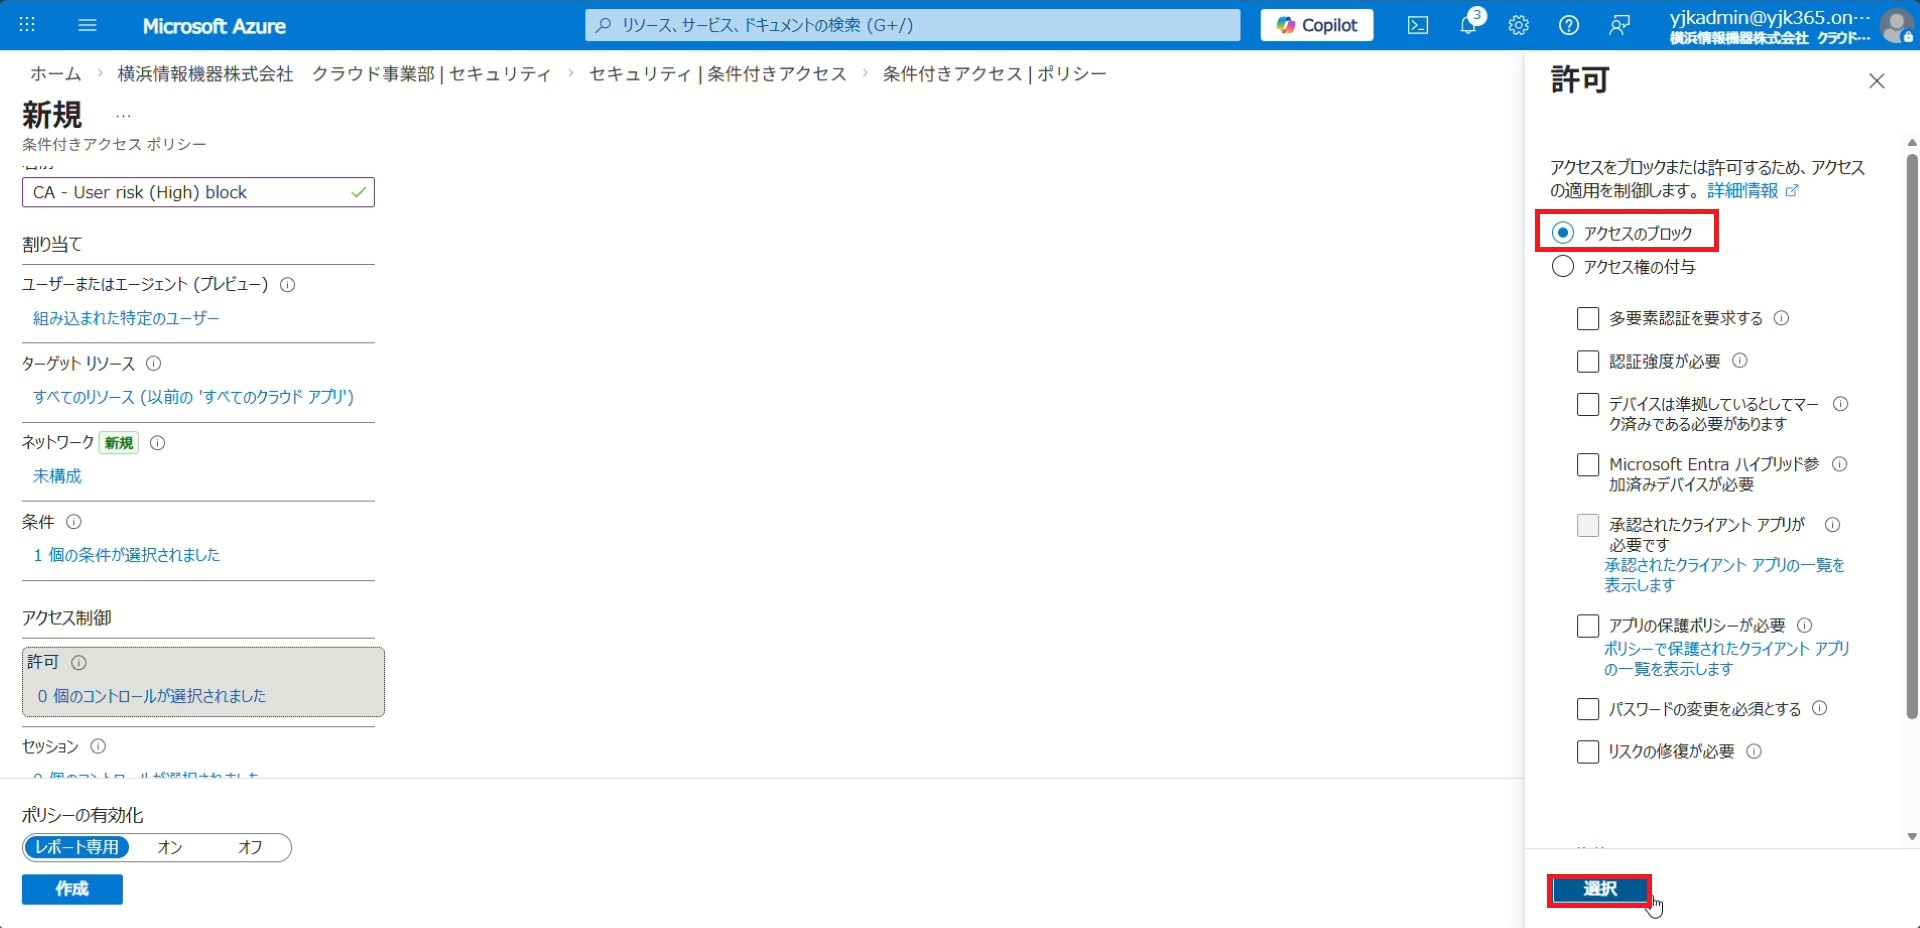Expand the 1 個の条件が選択されました conditions

[126, 555]
